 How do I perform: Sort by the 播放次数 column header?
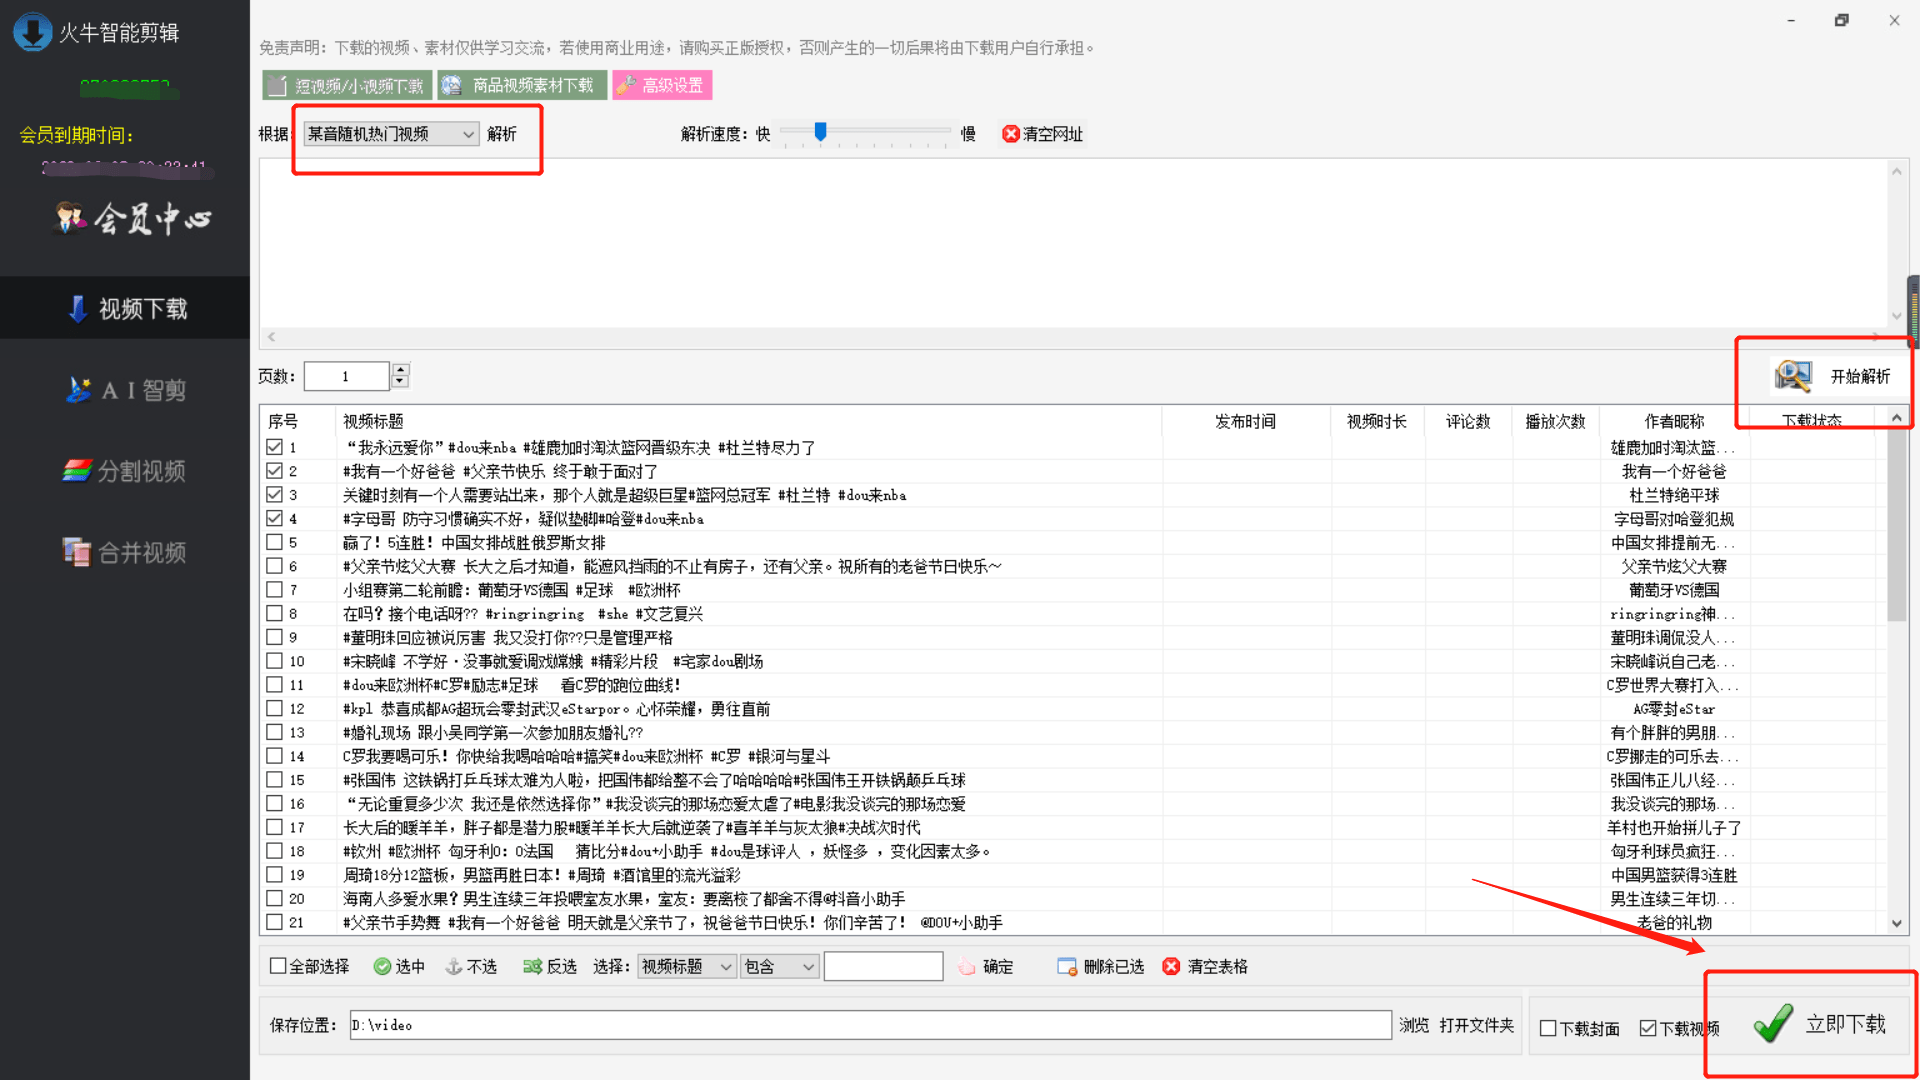[1555, 421]
